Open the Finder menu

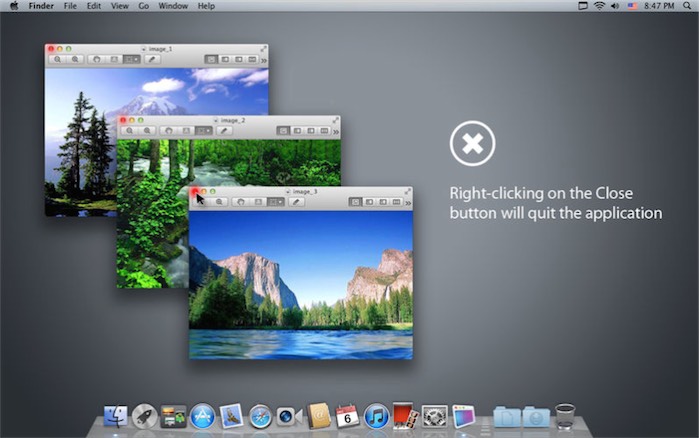point(41,6)
